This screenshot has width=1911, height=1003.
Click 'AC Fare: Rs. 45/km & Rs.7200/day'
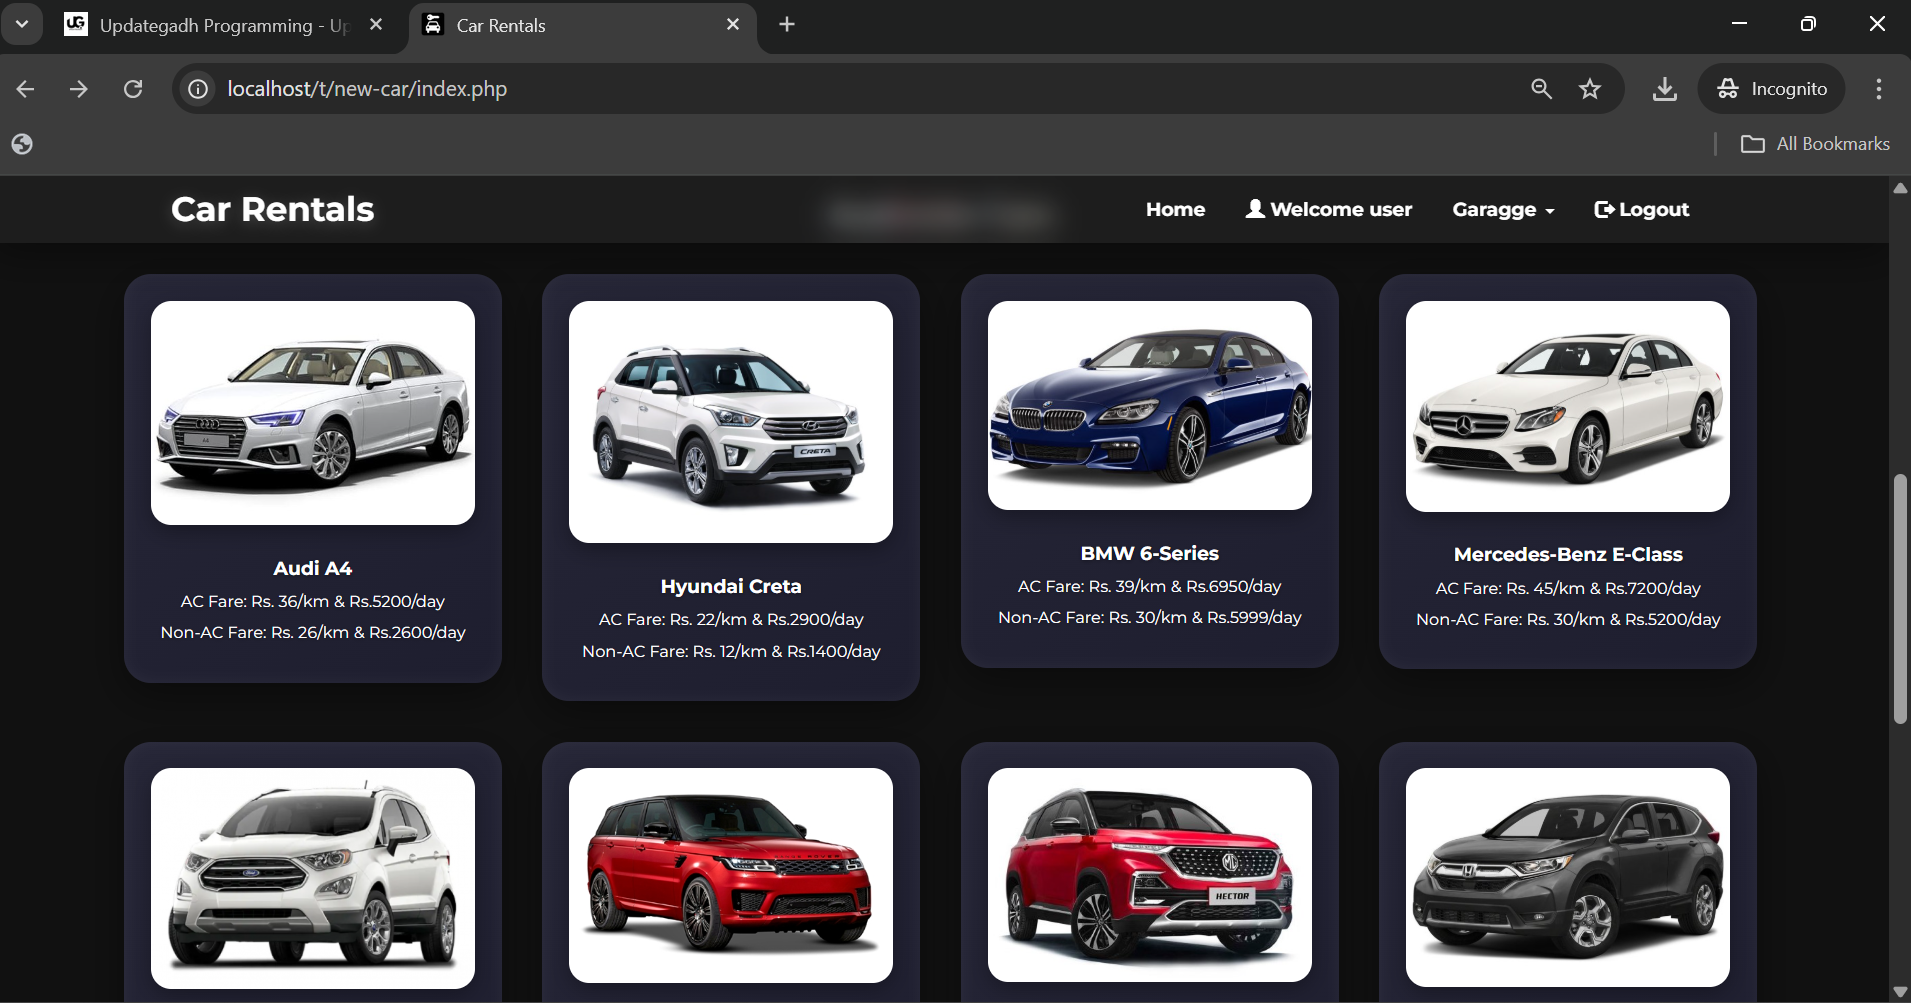click(x=1568, y=588)
